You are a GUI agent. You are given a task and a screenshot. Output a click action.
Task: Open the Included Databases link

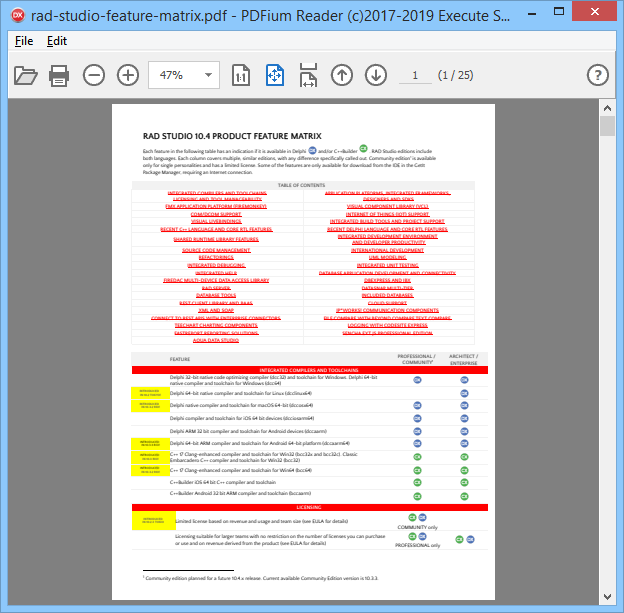pyautogui.click(x=387, y=295)
